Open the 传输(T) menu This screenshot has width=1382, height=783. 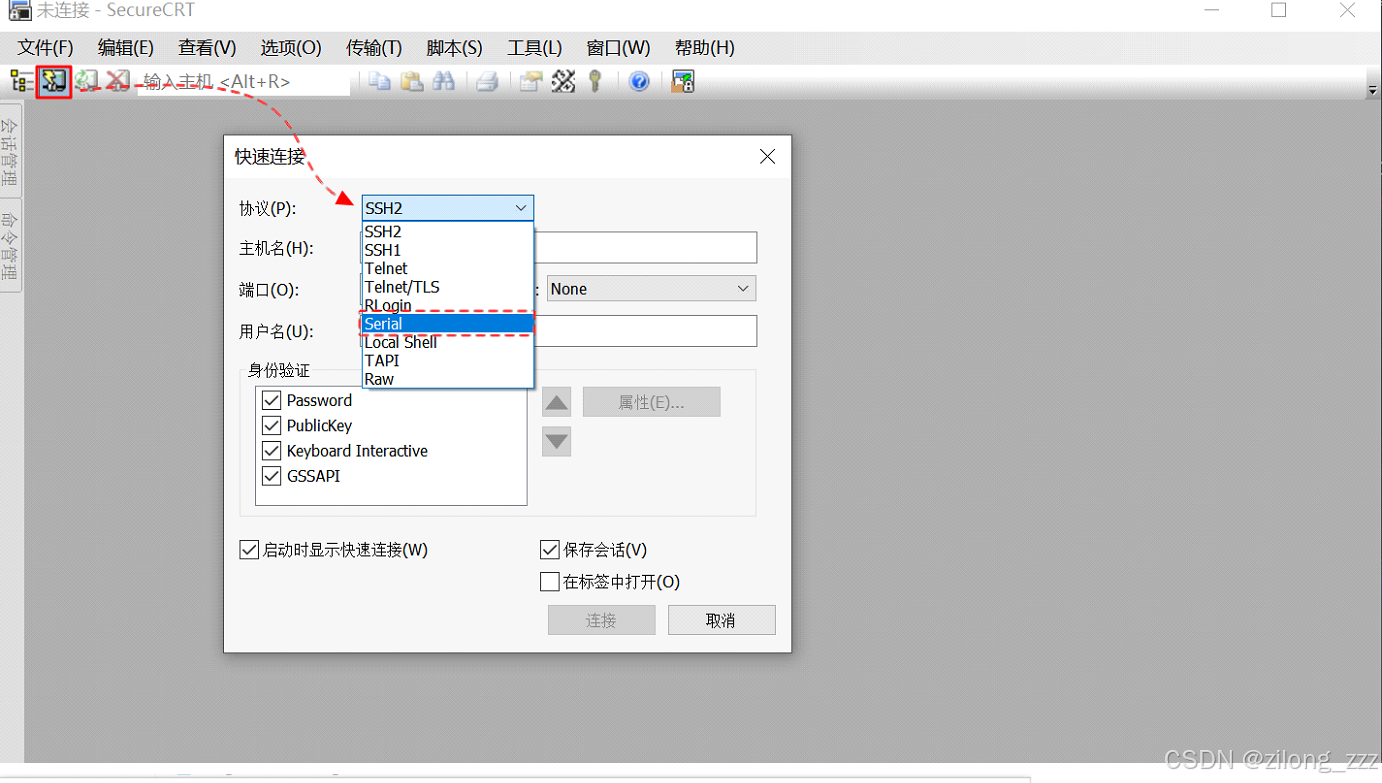374,48
